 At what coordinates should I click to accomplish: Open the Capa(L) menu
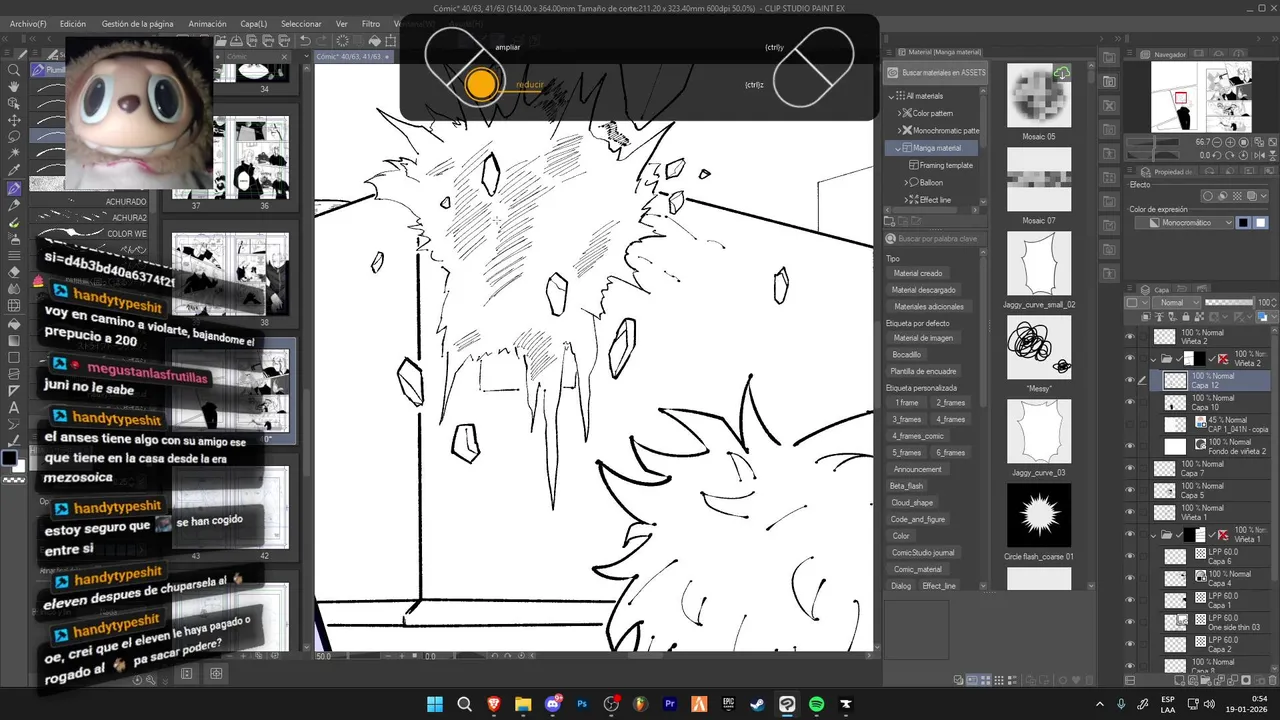254,23
